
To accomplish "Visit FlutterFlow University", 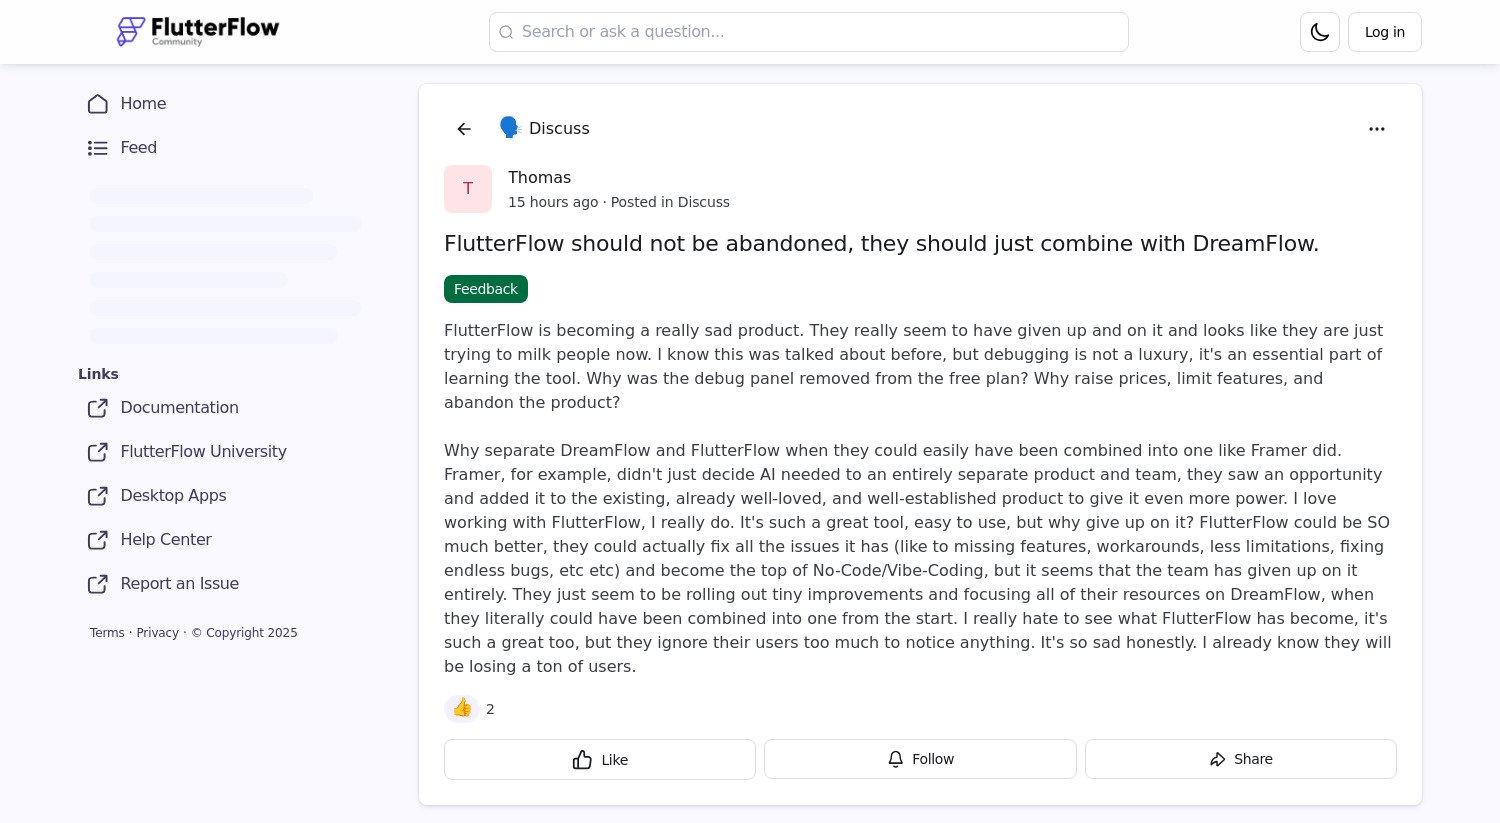I will (x=203, y=452).
